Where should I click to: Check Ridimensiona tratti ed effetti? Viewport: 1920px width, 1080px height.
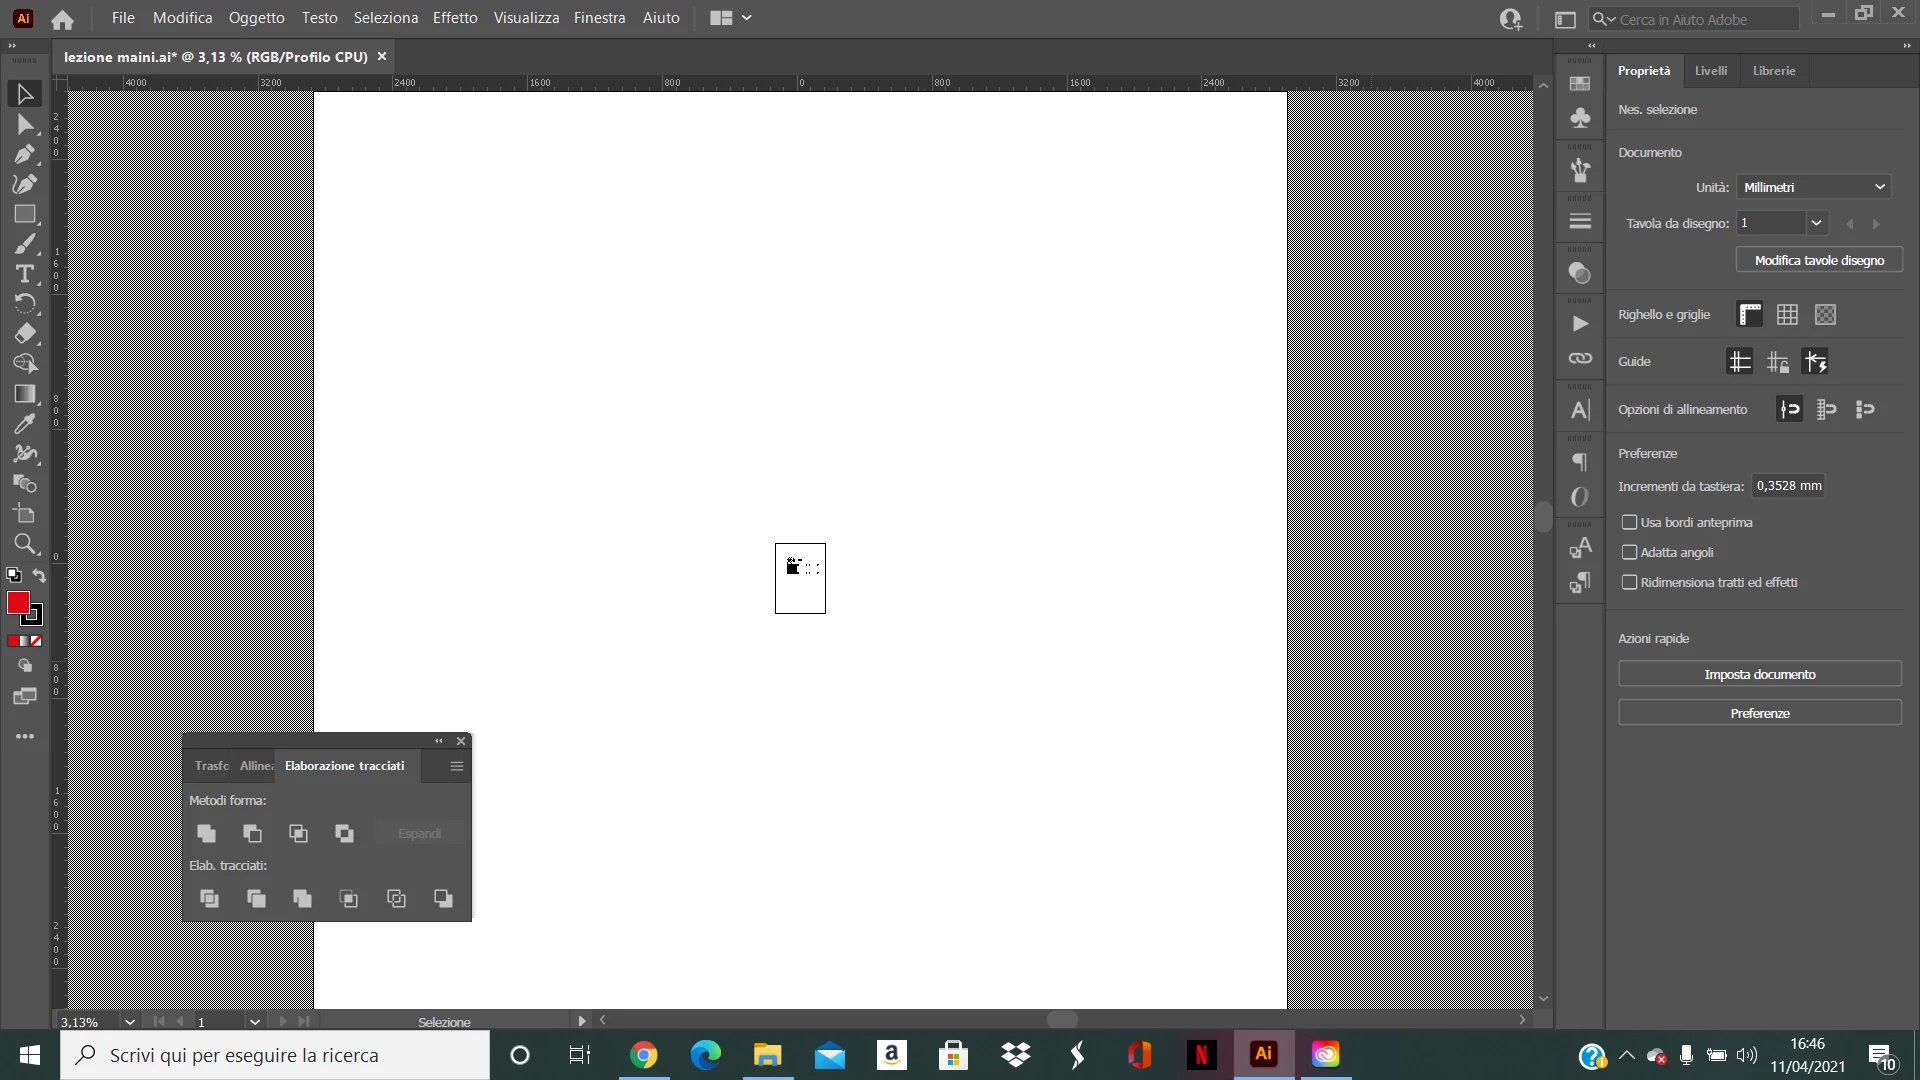tap(1629, 582)
